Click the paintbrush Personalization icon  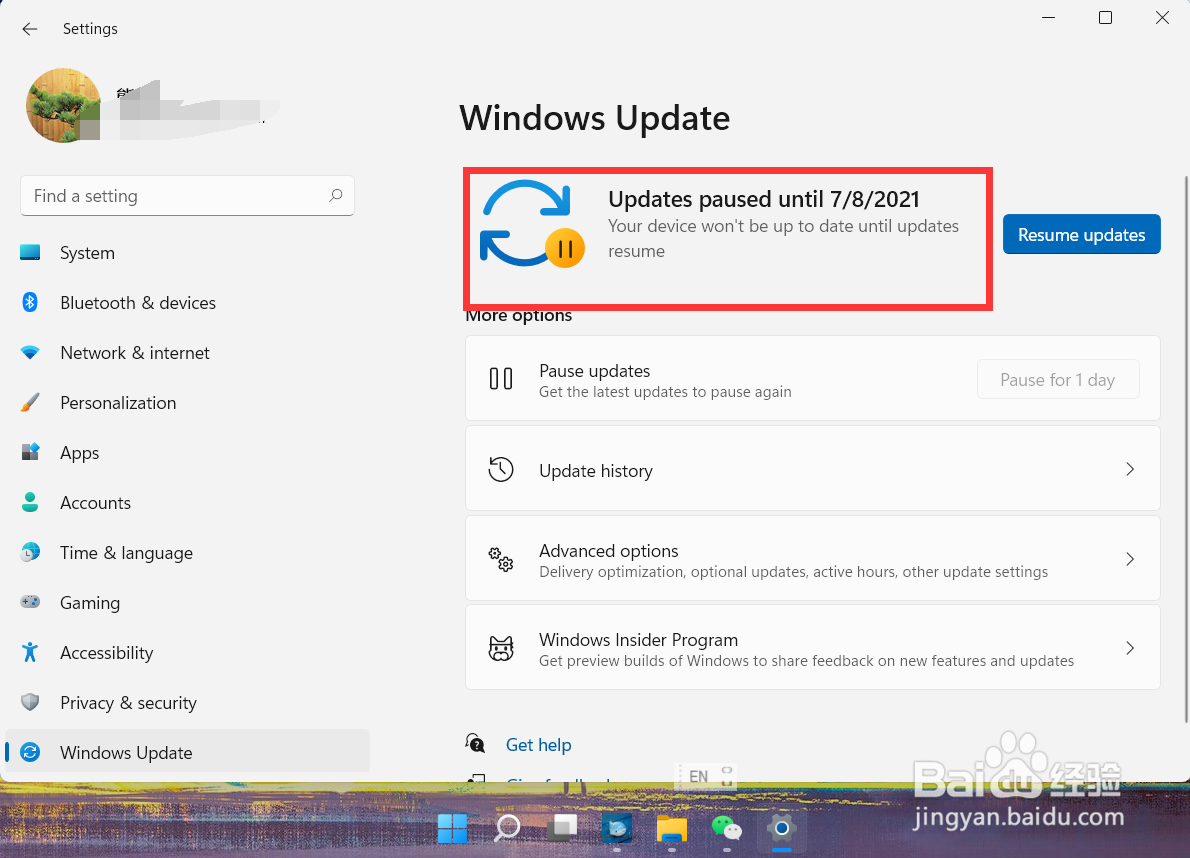(x=30, y=403)
